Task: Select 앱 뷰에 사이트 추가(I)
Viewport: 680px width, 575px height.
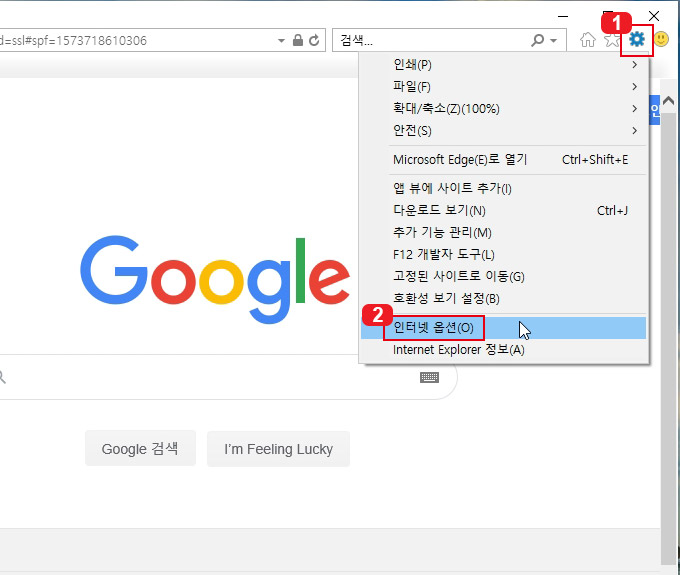Action: click(503, 189)
